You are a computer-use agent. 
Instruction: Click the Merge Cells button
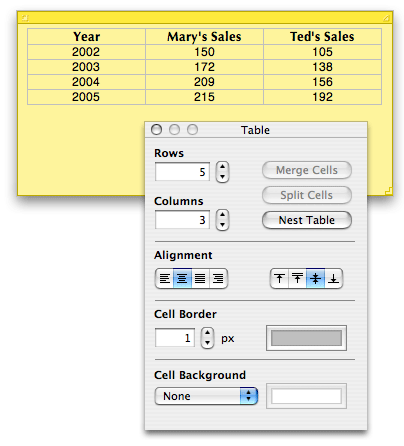coord(307,170)
